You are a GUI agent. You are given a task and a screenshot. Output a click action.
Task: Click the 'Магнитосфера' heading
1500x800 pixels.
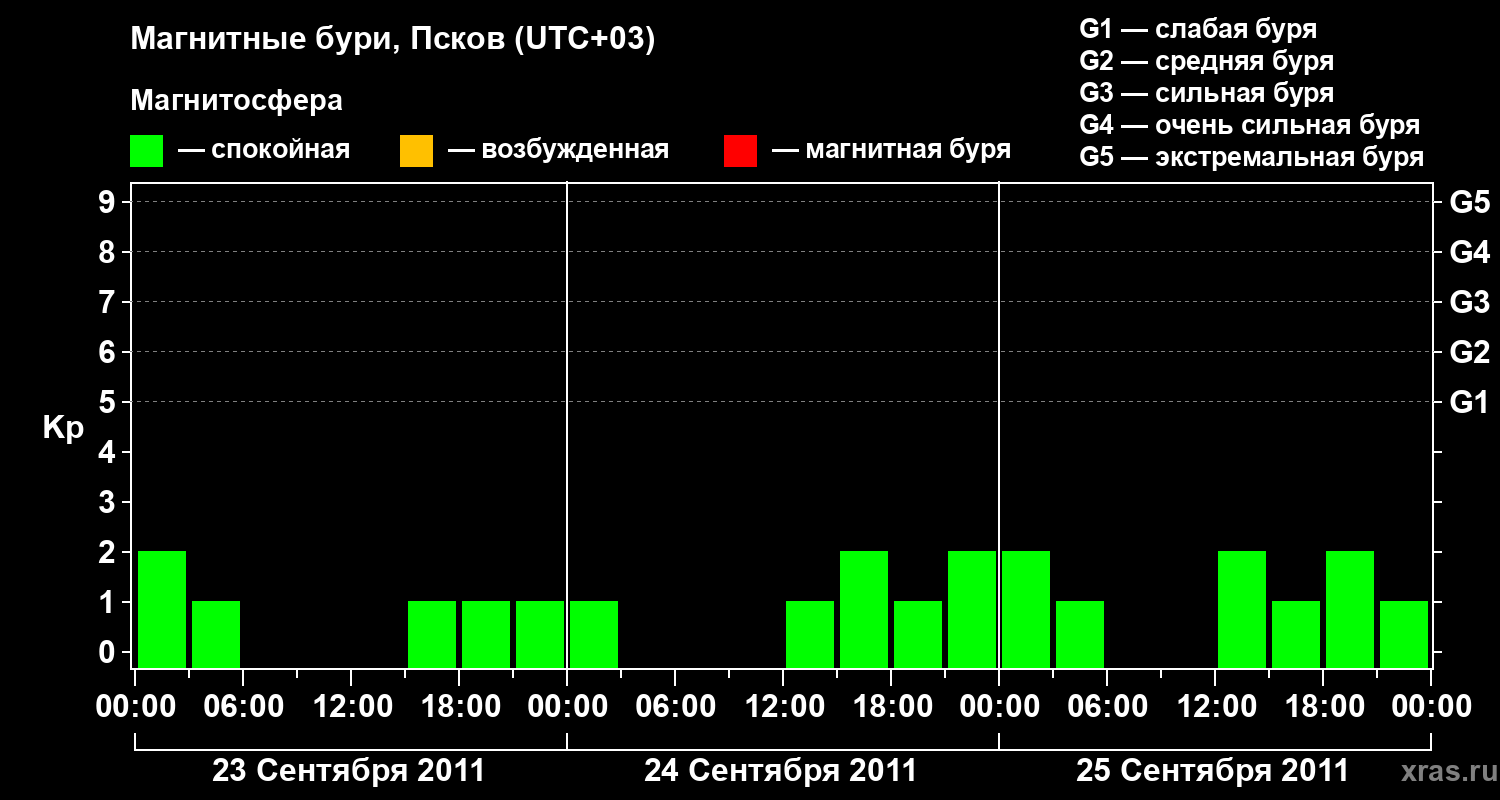[237, 101]
